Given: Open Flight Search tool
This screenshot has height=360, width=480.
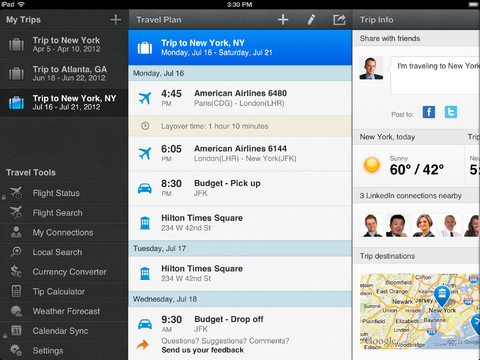Looking at the screenshot, I should 64,213.
